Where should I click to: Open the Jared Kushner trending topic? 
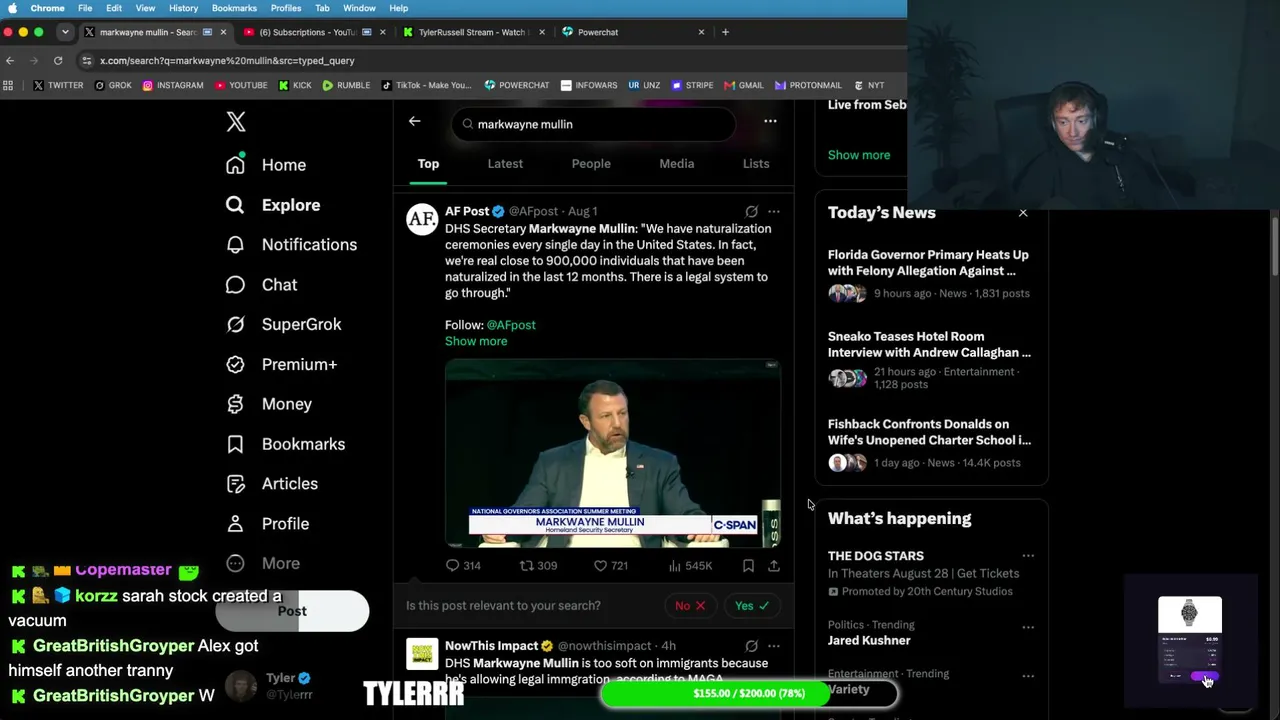(869, 641)
